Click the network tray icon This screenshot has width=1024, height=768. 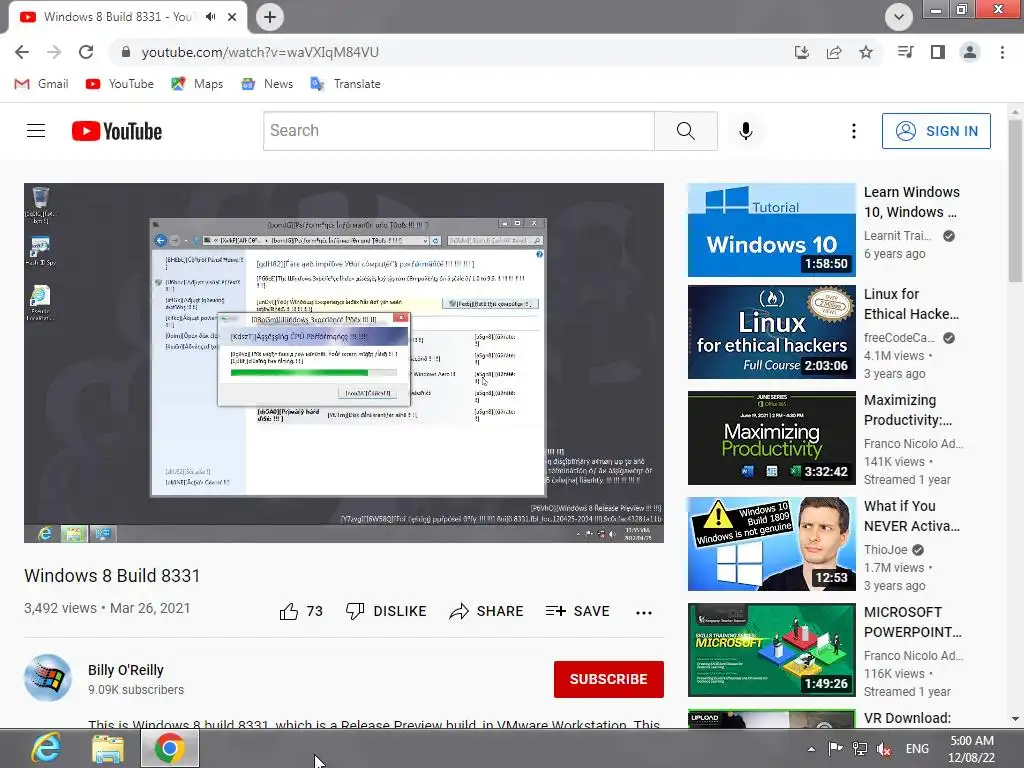[x=859, y=749]
